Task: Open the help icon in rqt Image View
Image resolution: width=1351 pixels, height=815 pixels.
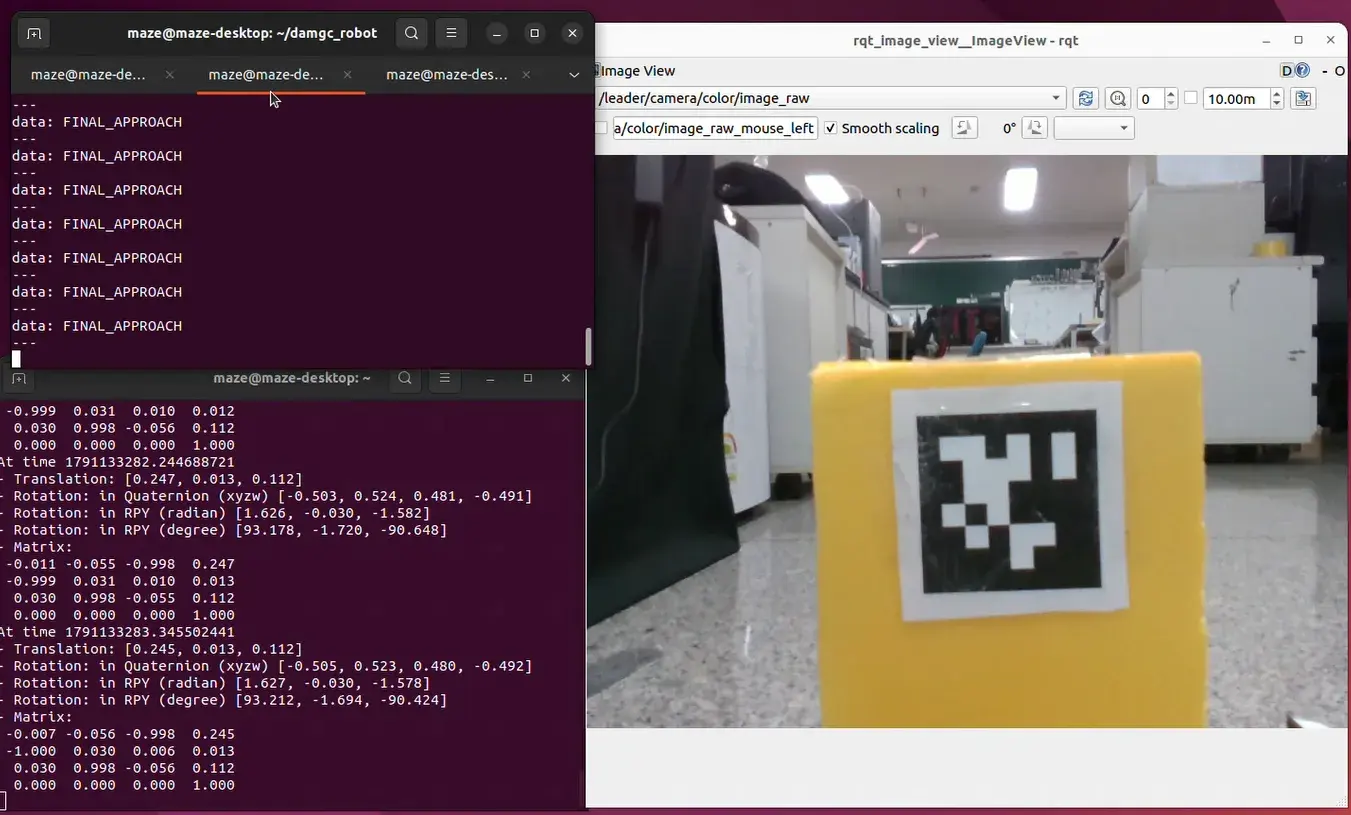Action: [1302, 70]
